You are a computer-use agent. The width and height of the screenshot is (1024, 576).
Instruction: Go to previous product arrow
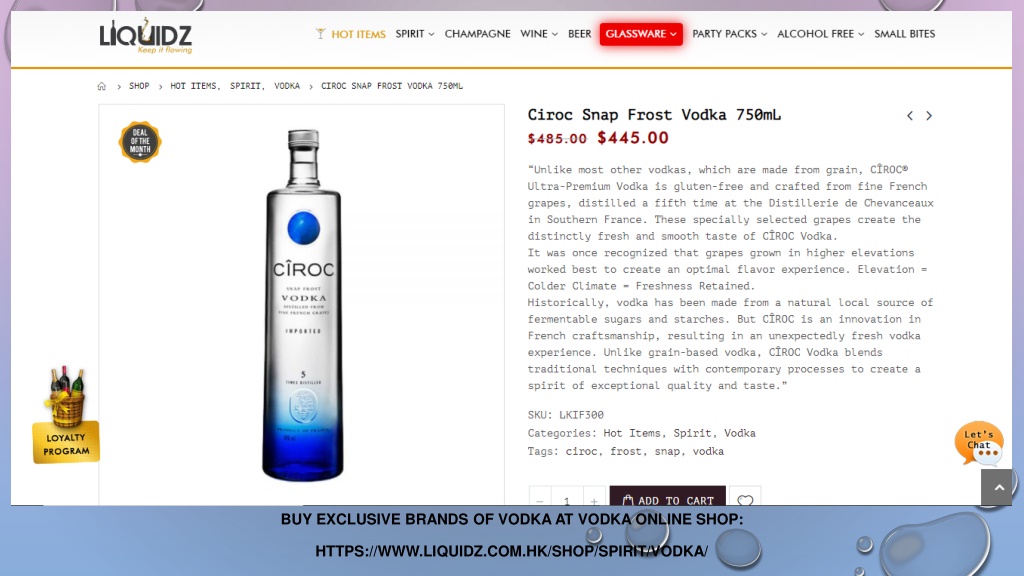(910, 116)
